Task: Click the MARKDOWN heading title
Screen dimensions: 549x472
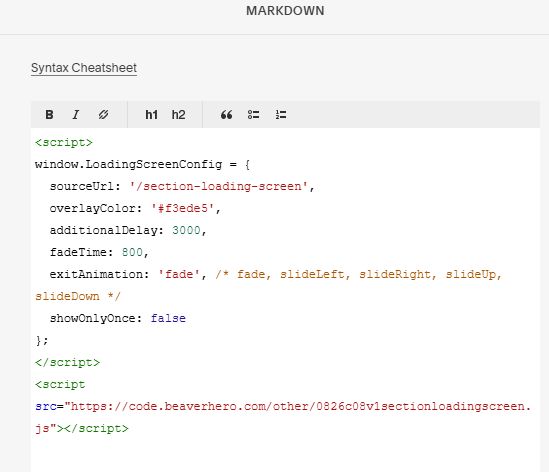Action: [285, 11]
